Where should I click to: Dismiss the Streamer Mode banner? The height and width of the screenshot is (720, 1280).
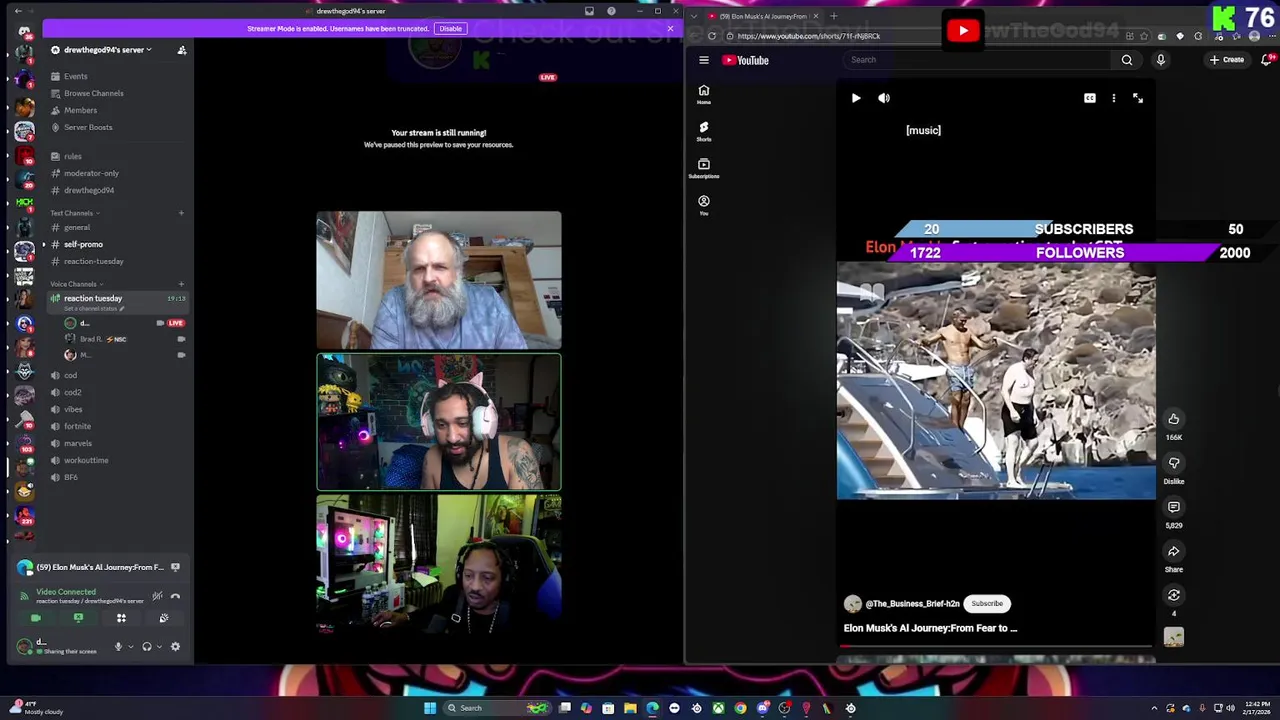tap(670, 29)
